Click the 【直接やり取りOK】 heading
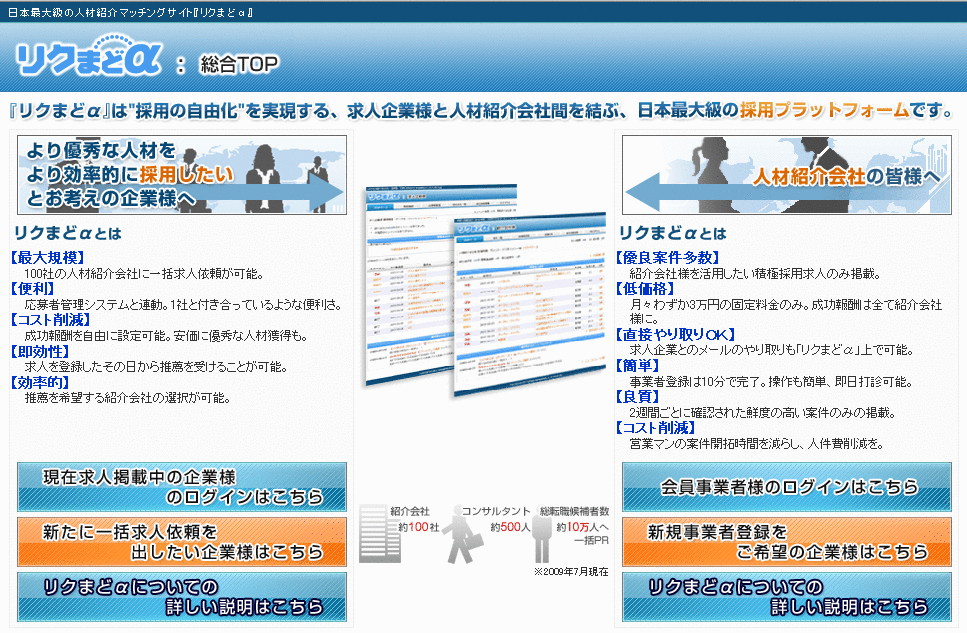 coord(675,334)
